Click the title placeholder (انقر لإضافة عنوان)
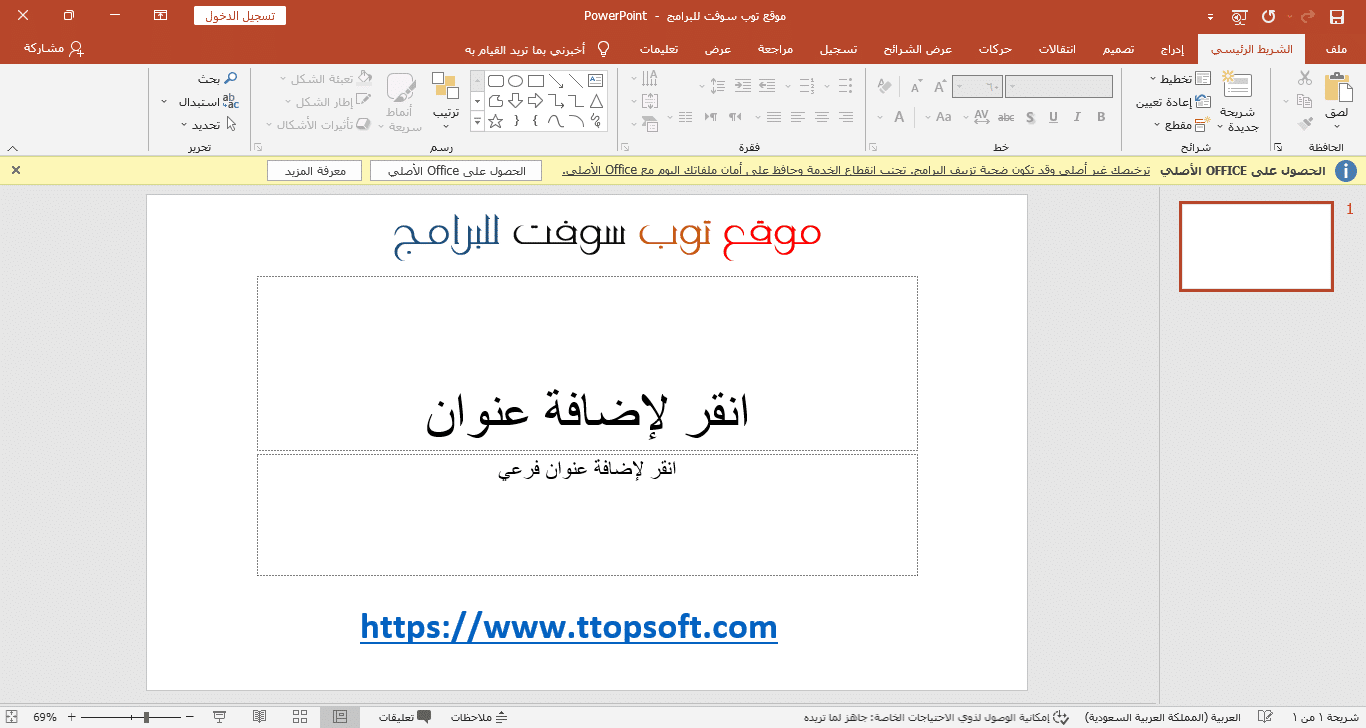This screenshot has height=728, width=1366. [x=587, y=364]
